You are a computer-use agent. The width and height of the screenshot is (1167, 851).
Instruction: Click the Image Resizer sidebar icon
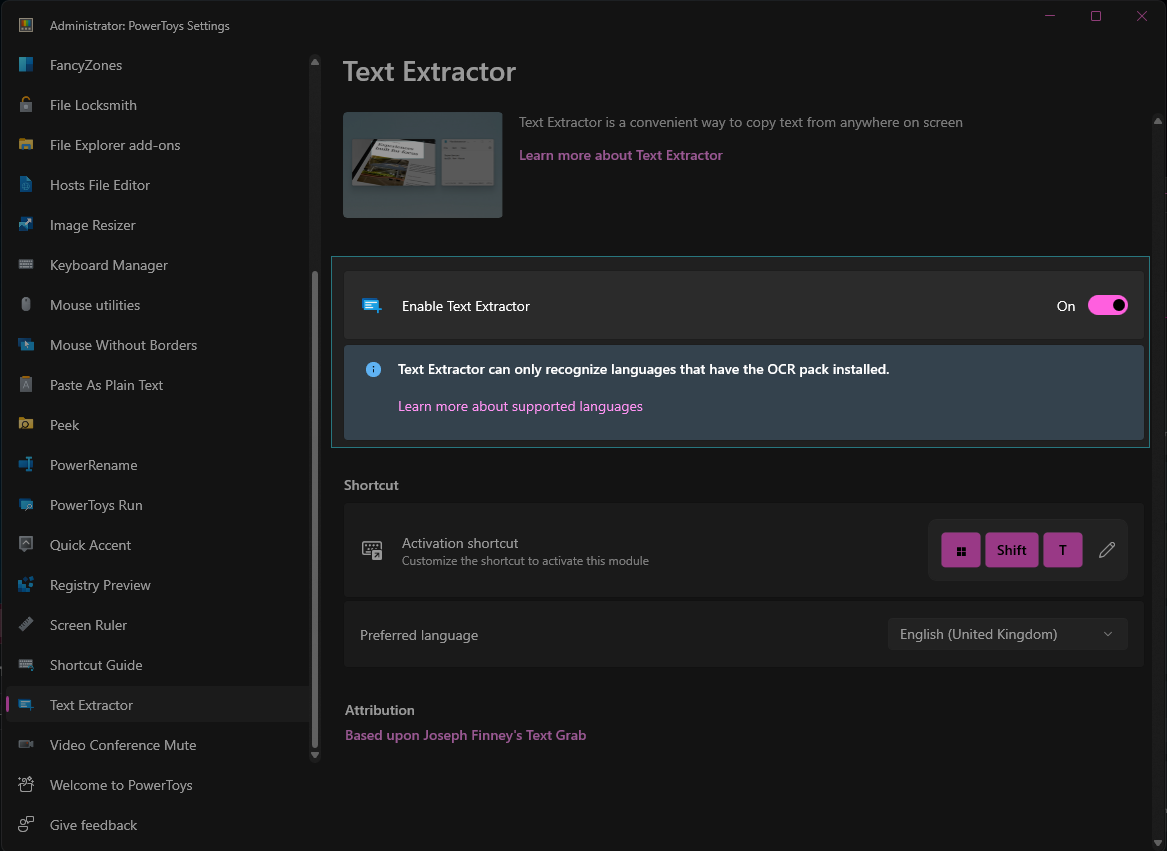(x=26, y=225)
